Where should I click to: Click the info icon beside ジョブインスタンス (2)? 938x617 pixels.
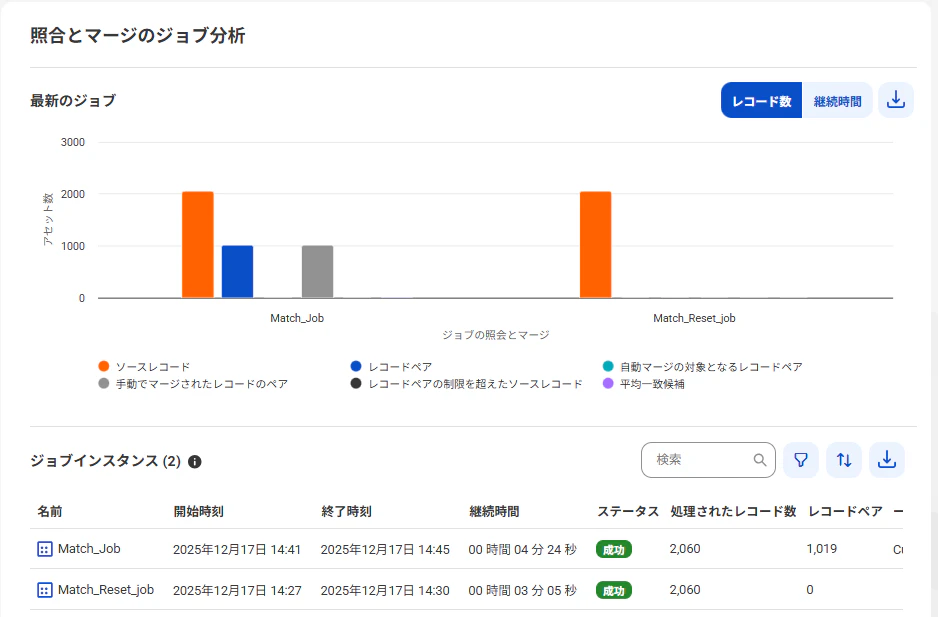[194, 461]
